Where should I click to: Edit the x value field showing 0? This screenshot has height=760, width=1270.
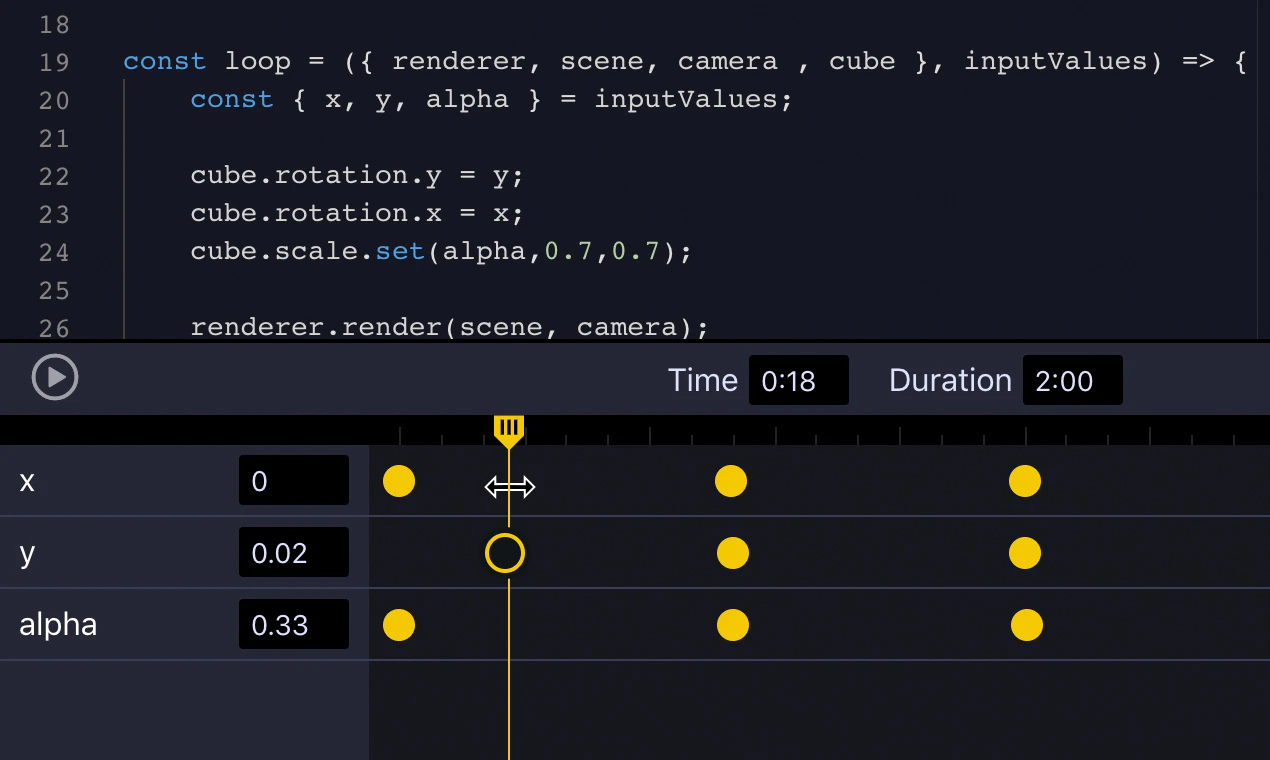coord(293,480)
